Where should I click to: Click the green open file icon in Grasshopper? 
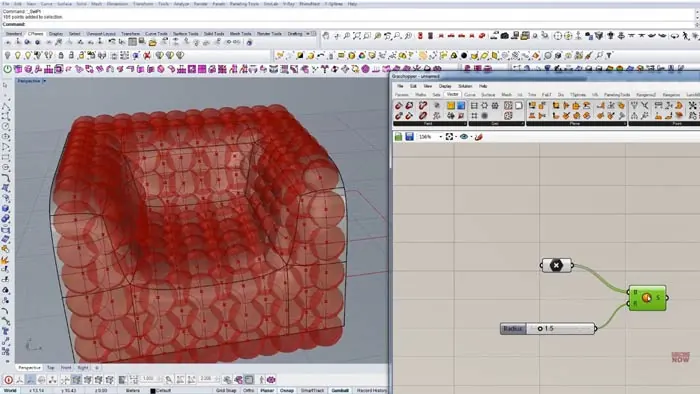[x=398, y=137]
